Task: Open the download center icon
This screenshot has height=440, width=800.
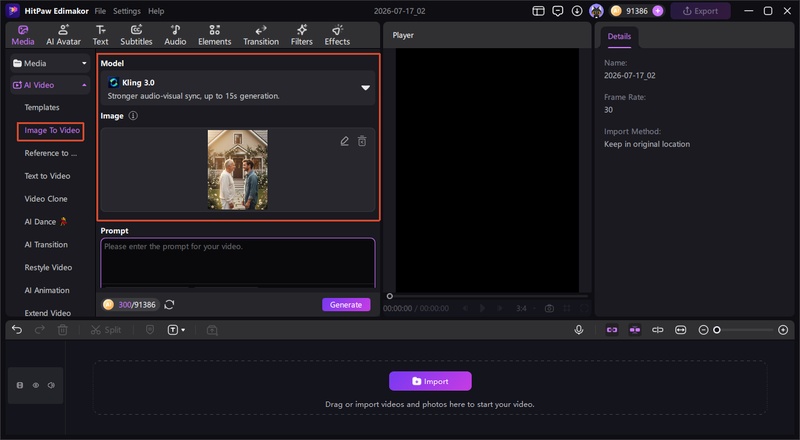Action: [577, 11]
